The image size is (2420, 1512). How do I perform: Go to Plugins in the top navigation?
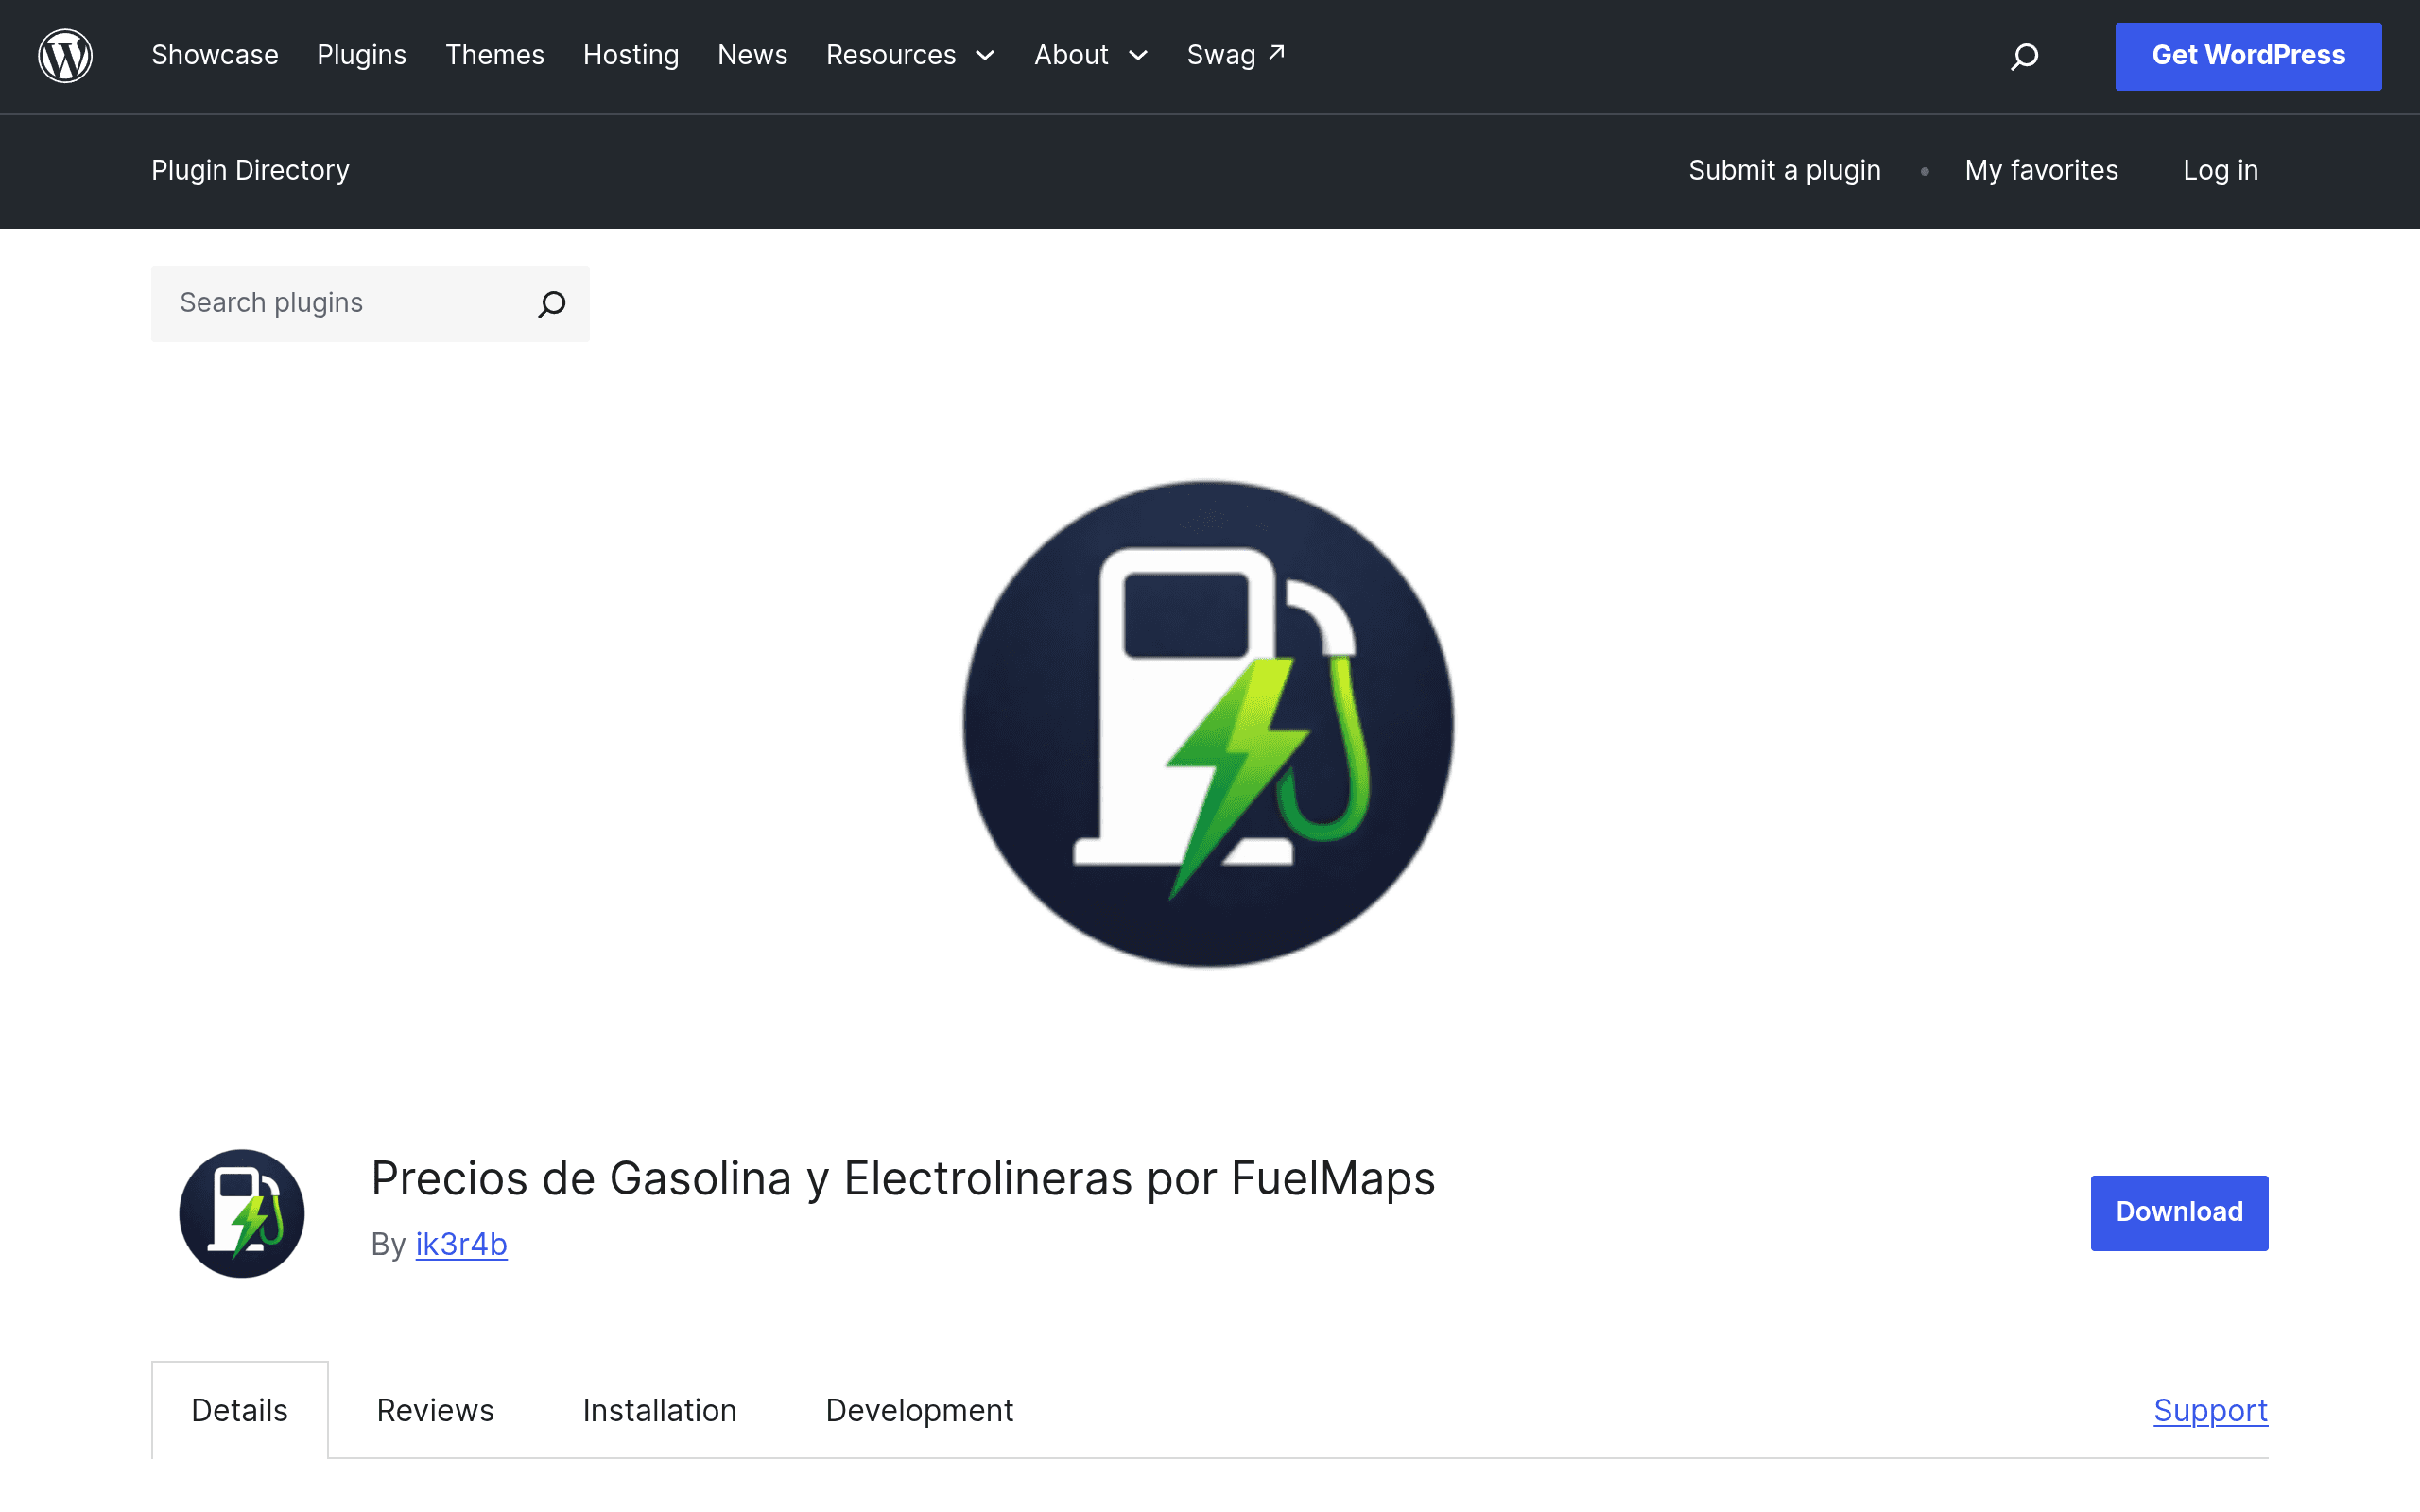362,56
